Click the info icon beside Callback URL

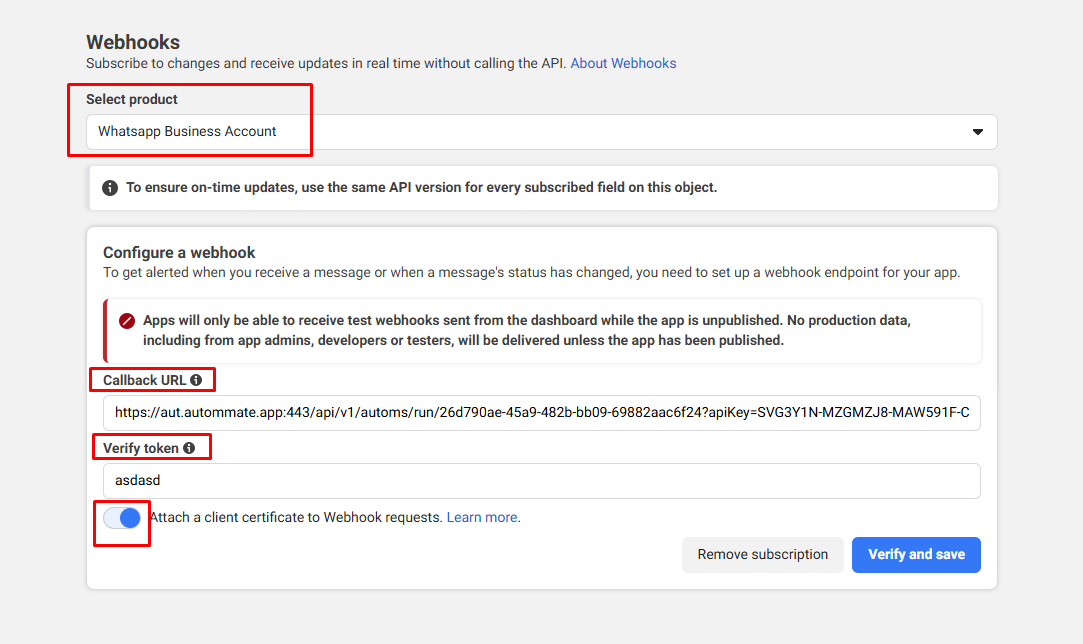pyautogui.click(x=196, y=380)
